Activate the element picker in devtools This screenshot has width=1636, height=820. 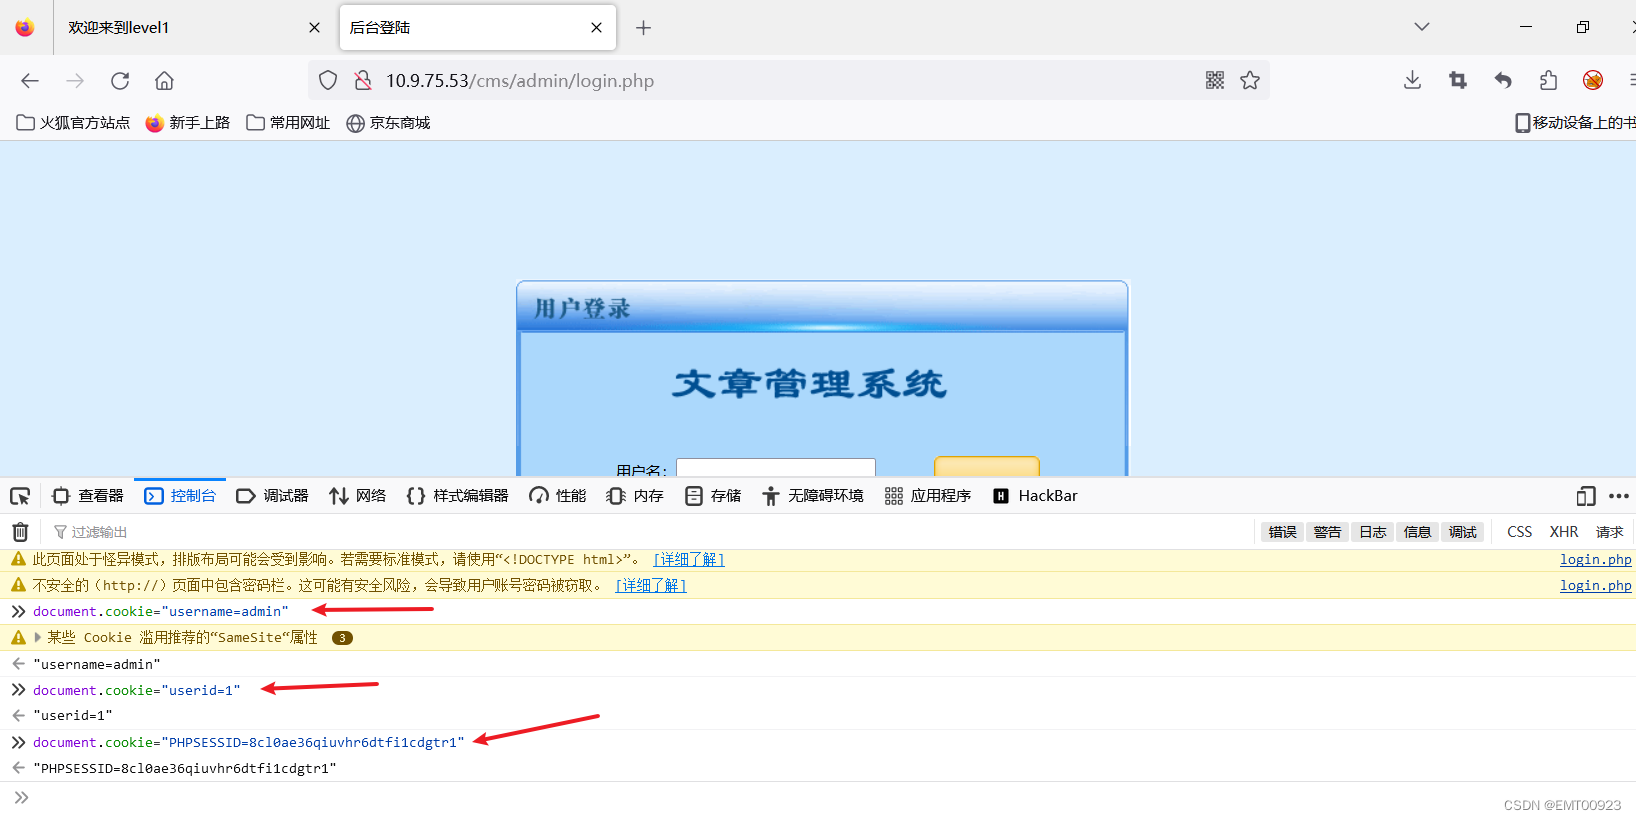coord(20,496)
